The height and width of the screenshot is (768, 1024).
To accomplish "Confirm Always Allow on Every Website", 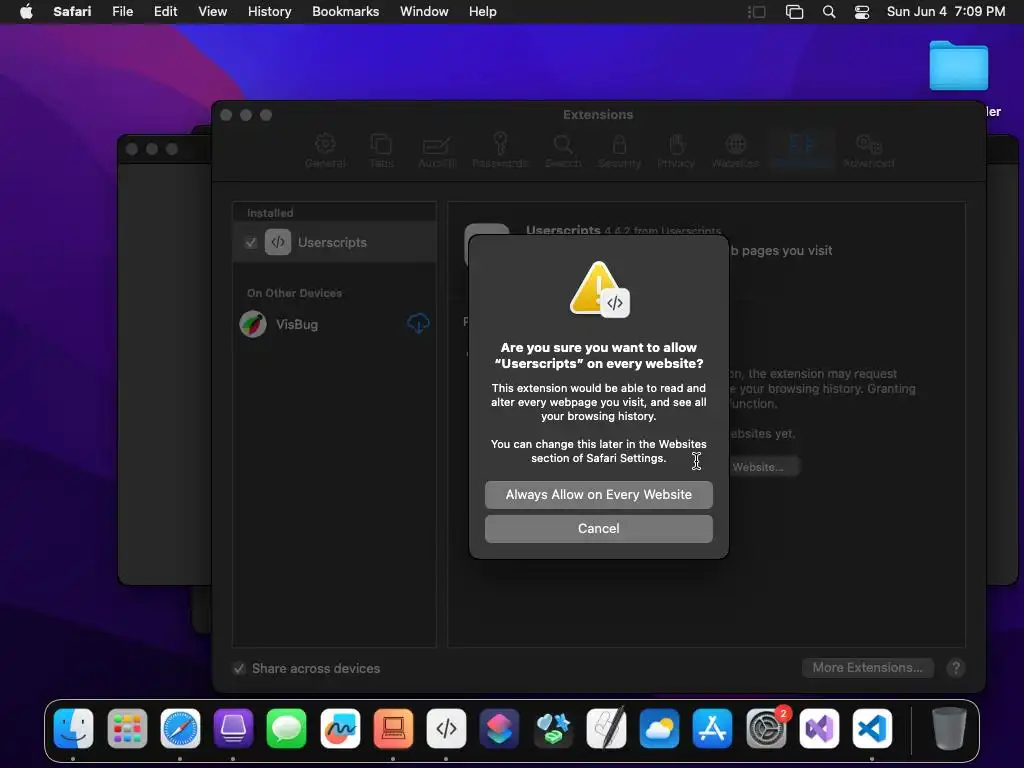I will click(x=598, y=494).
